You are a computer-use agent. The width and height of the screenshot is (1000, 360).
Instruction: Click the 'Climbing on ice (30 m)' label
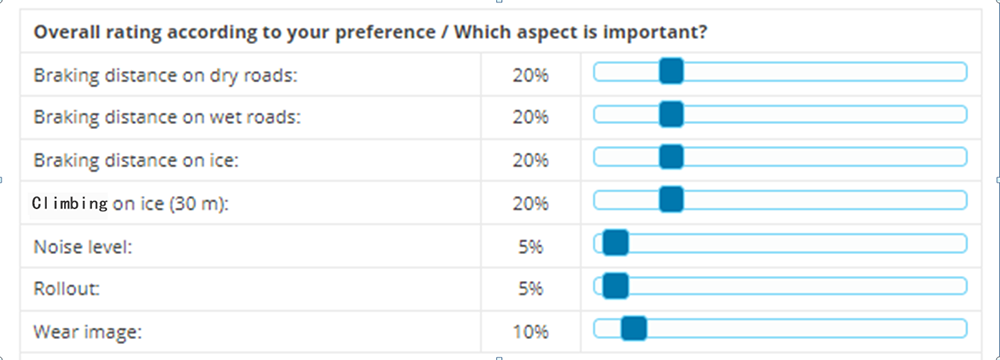[131, 204]
